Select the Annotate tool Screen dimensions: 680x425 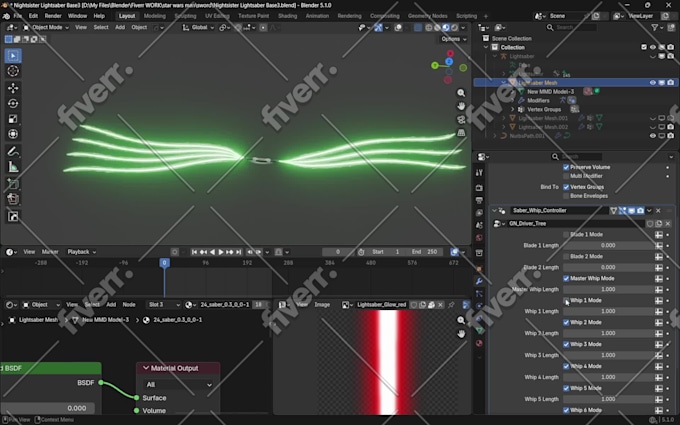point(13,151)
